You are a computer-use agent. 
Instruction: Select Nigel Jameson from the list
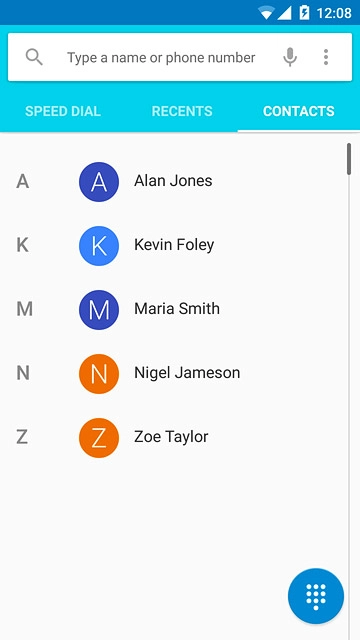(173, 373)
